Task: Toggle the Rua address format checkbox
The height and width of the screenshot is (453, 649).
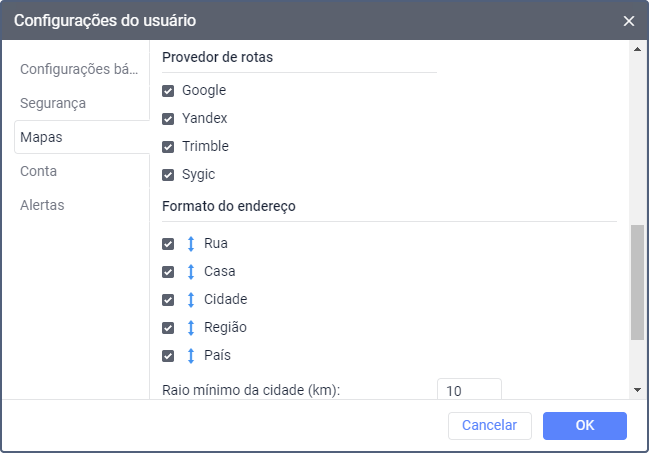Action: point(169,243)
